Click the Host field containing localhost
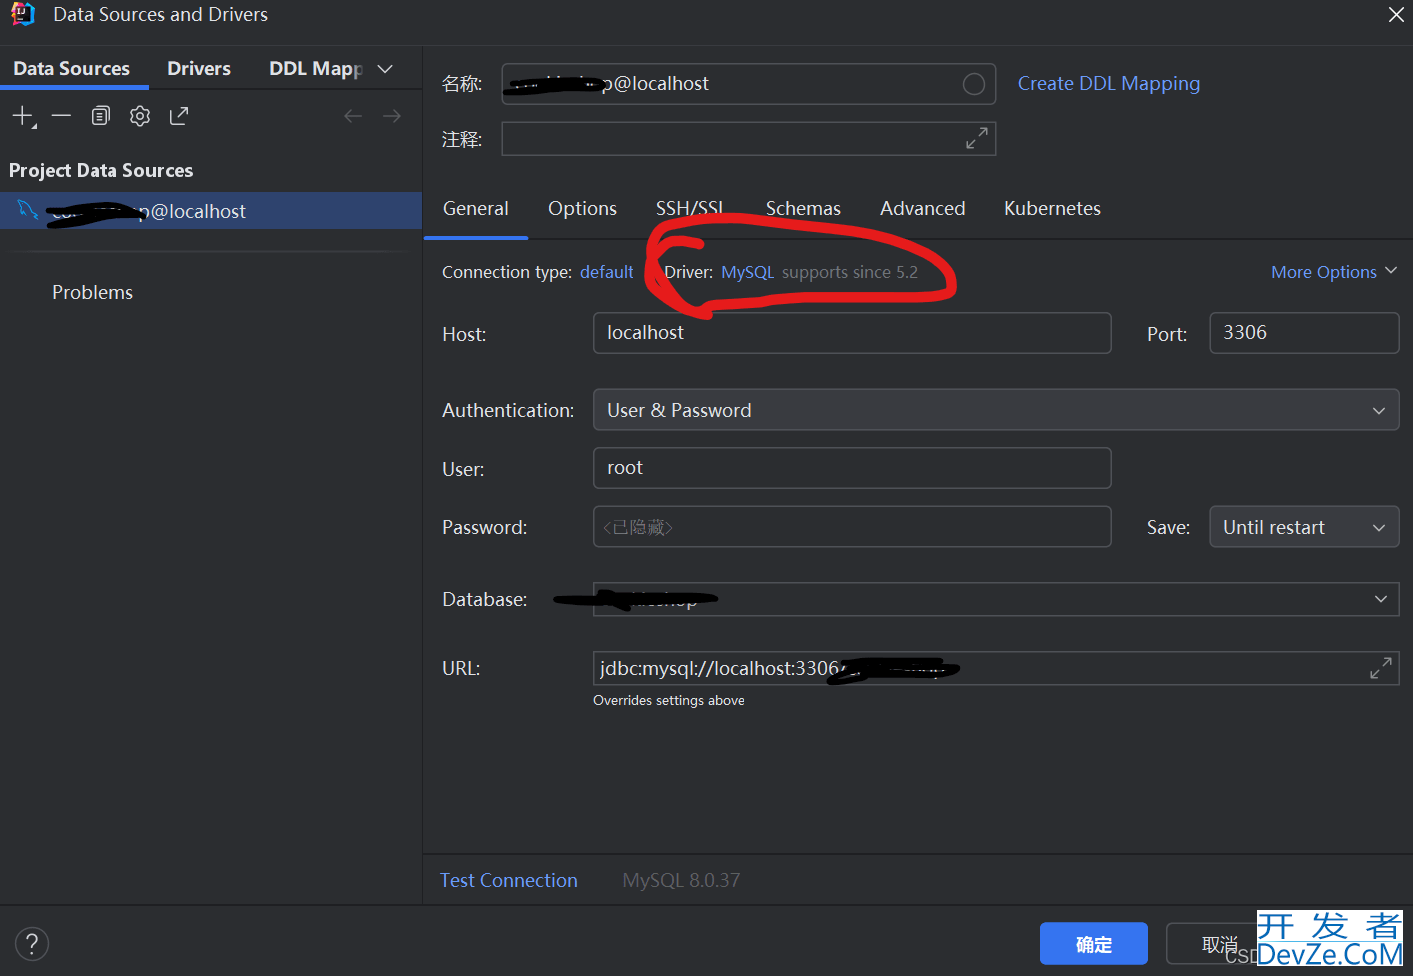Screen dimensions: 1413x976 (x=852, y=333)
